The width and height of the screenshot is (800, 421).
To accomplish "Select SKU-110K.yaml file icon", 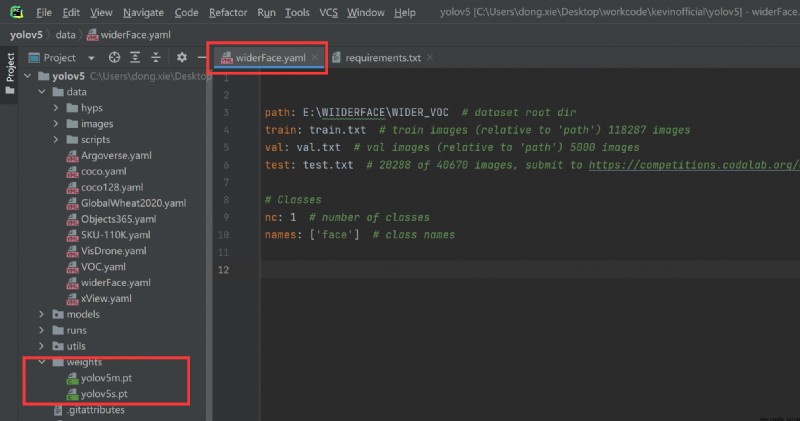I will [72, 235].
